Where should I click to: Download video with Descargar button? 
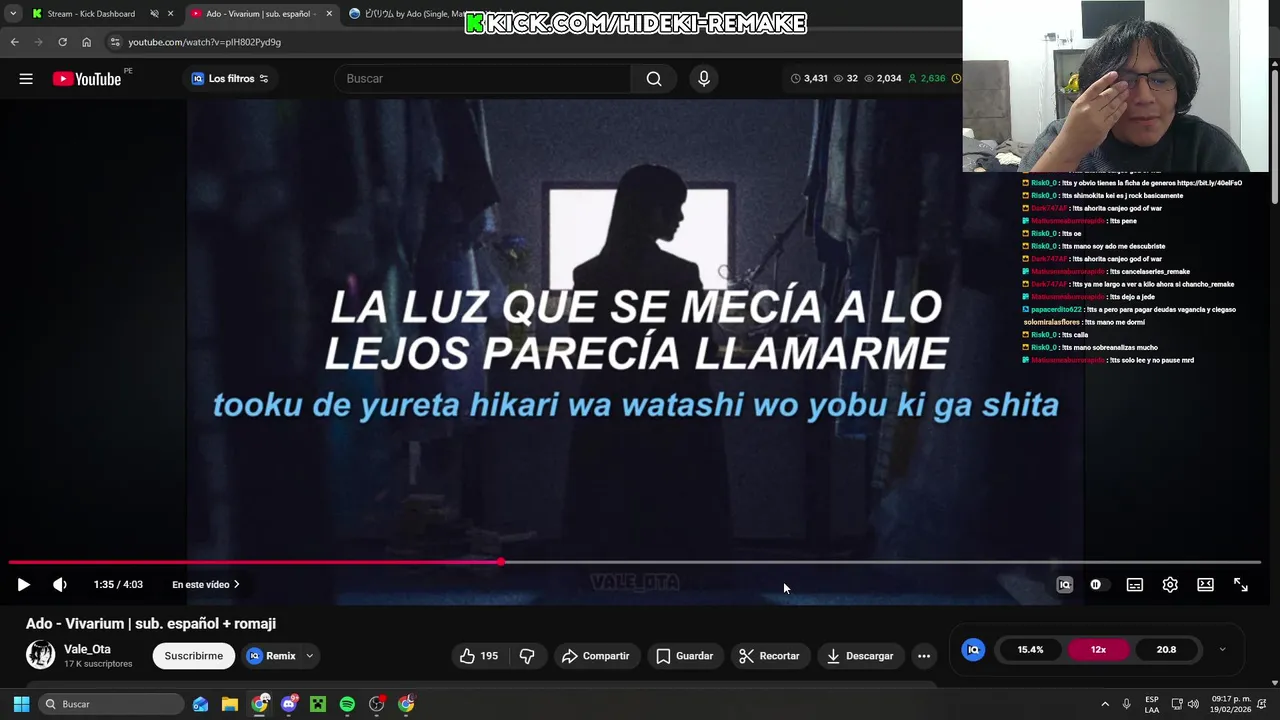860,656
